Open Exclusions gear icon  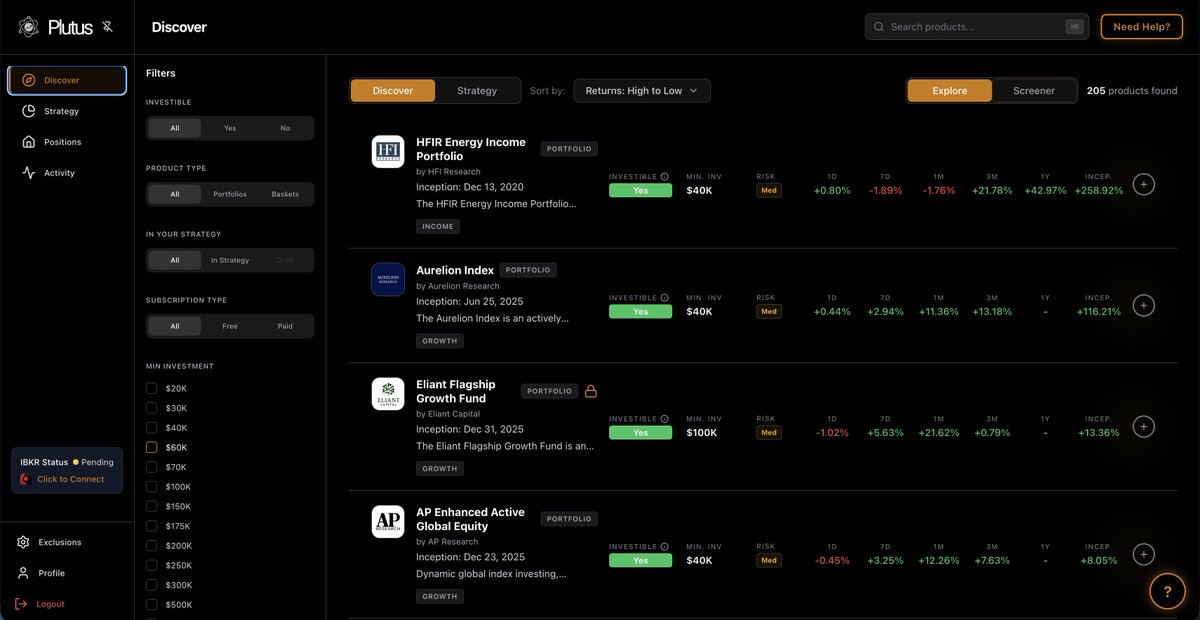click(x=23, y=542)
